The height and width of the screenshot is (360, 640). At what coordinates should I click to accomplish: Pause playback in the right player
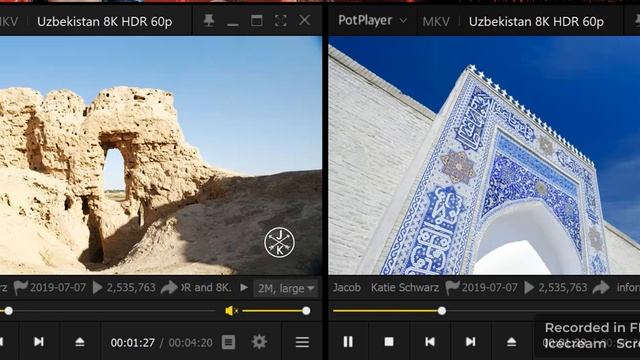click(x=348, y=342)
